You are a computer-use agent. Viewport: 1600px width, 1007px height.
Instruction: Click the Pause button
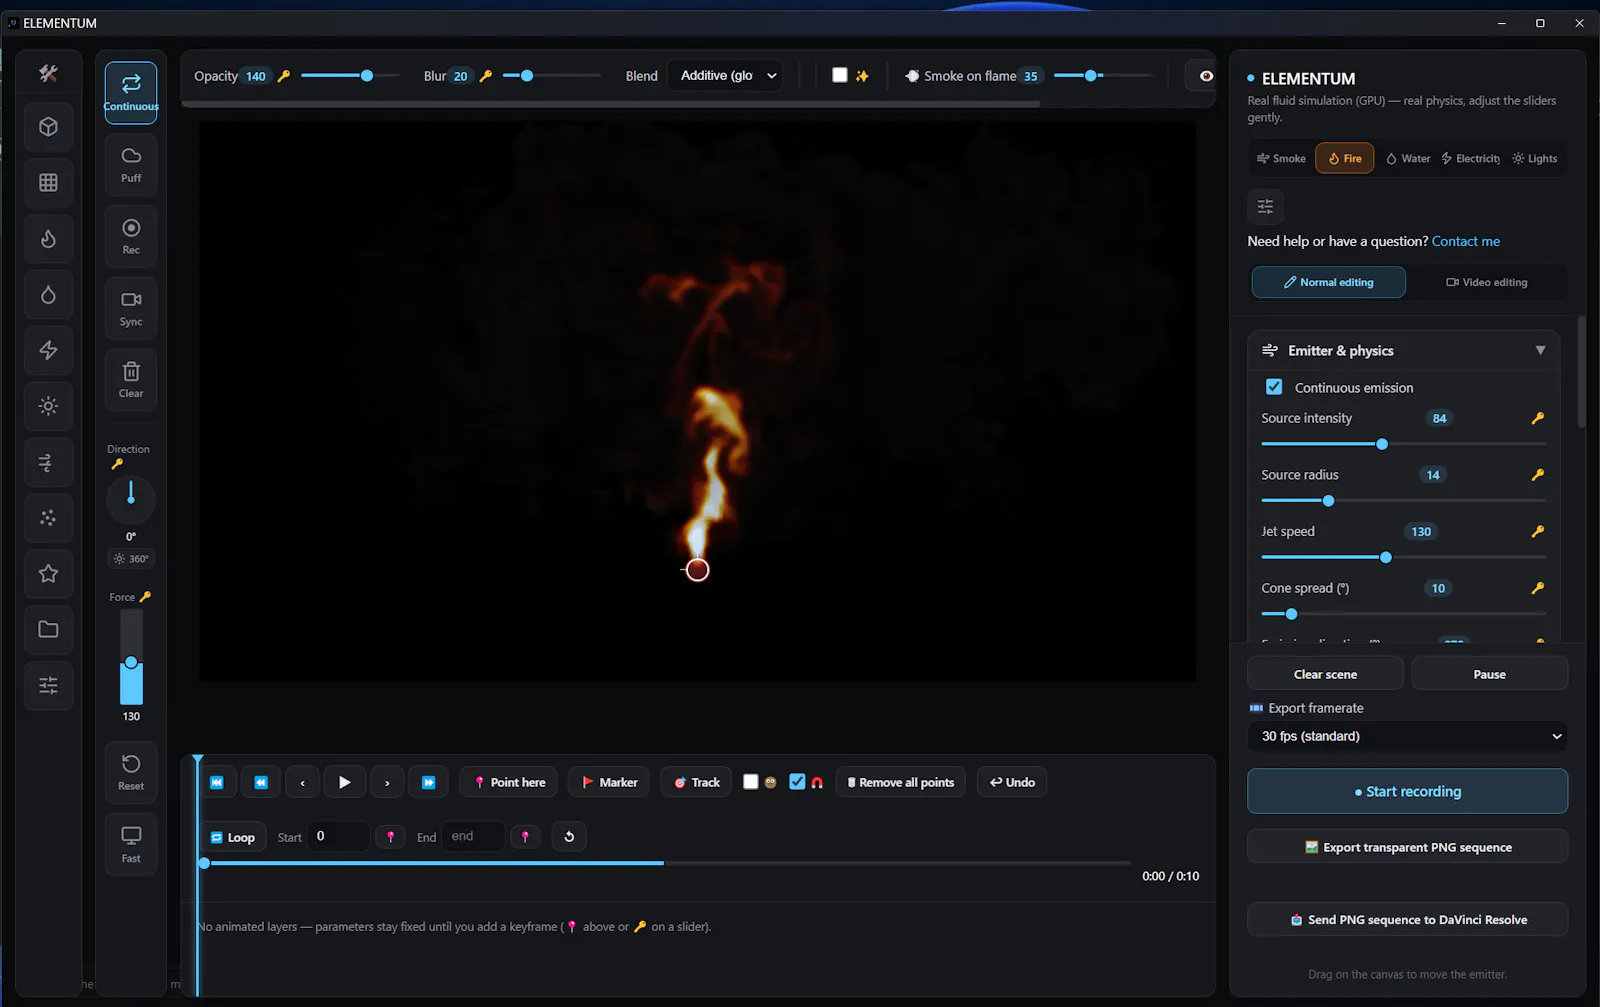pyautogui.click(x=1489, y=674)
